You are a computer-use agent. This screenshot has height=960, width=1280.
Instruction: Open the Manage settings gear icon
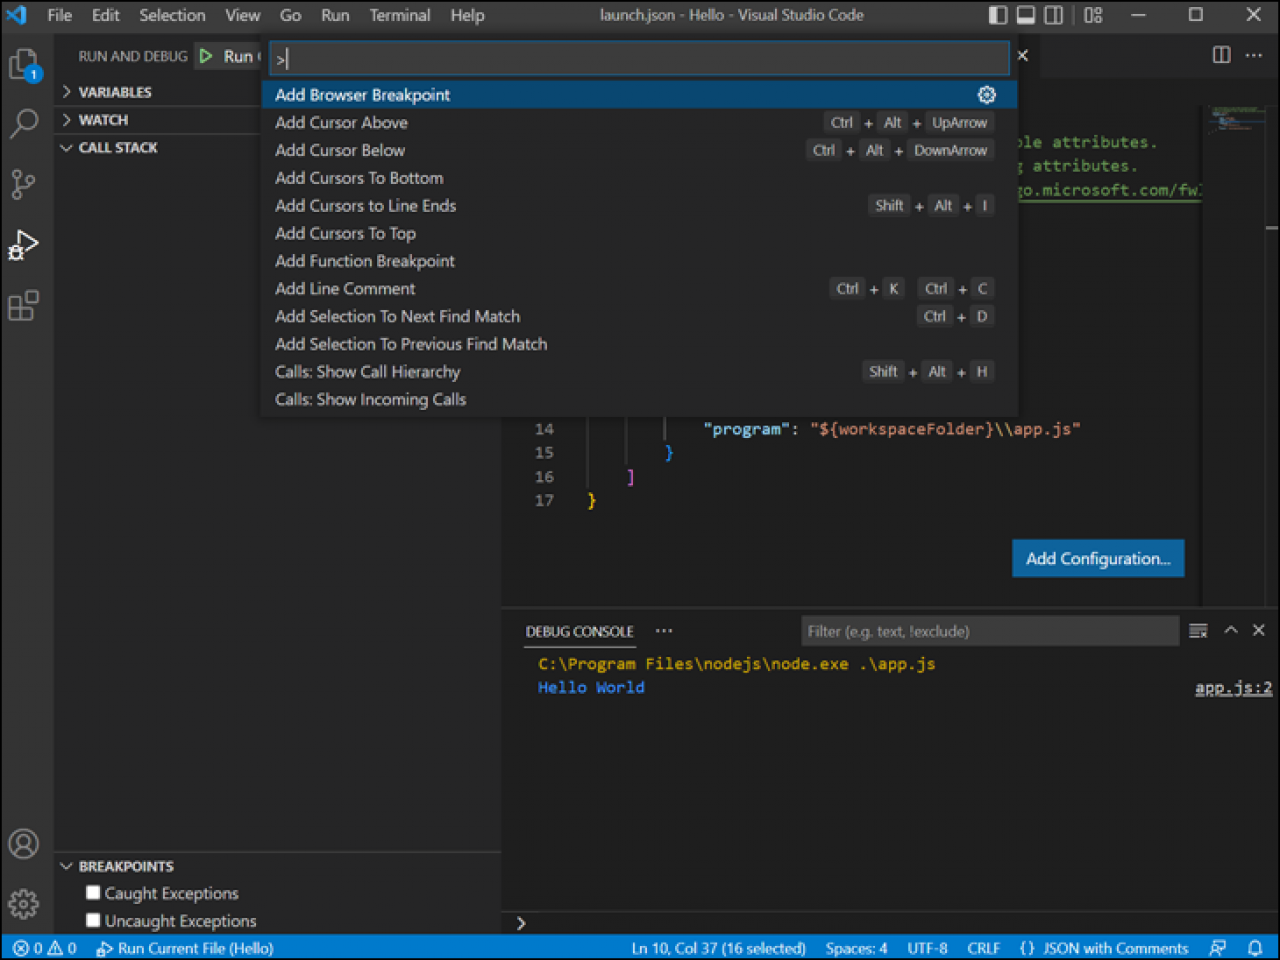[23, 903]
